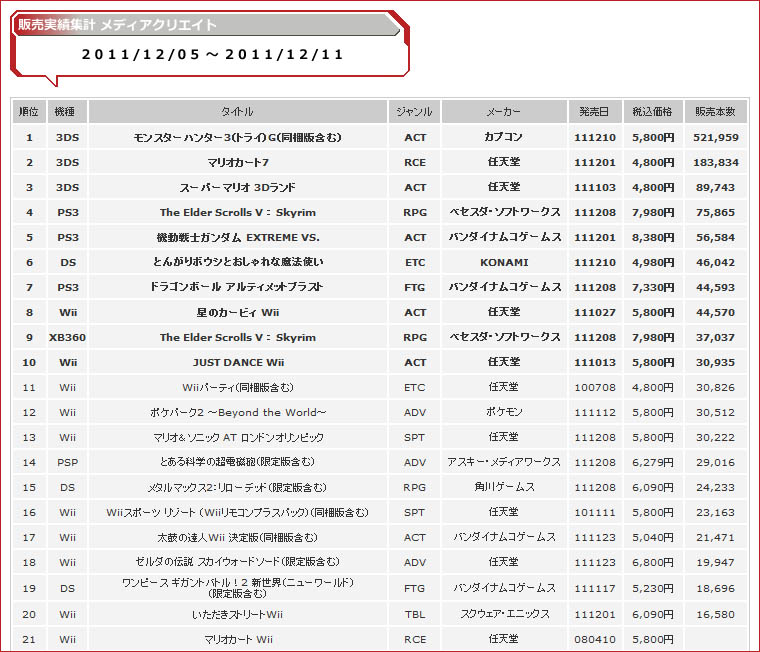
Task: Click PS3 The Elder Scrolls V: Skyrim title
Action: tap(238, 212)
